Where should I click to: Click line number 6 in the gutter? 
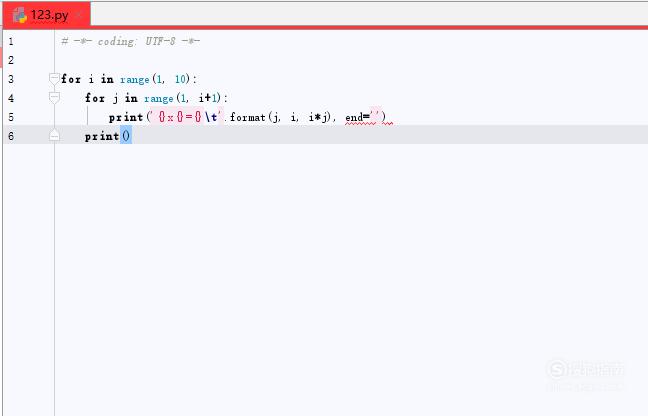(11, 136)
